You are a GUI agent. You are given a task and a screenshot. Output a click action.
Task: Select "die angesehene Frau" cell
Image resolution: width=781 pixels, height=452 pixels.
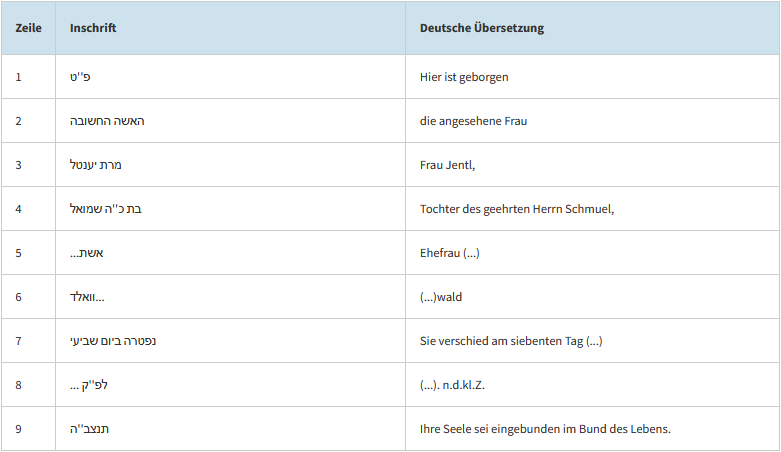tap(473, 121)
